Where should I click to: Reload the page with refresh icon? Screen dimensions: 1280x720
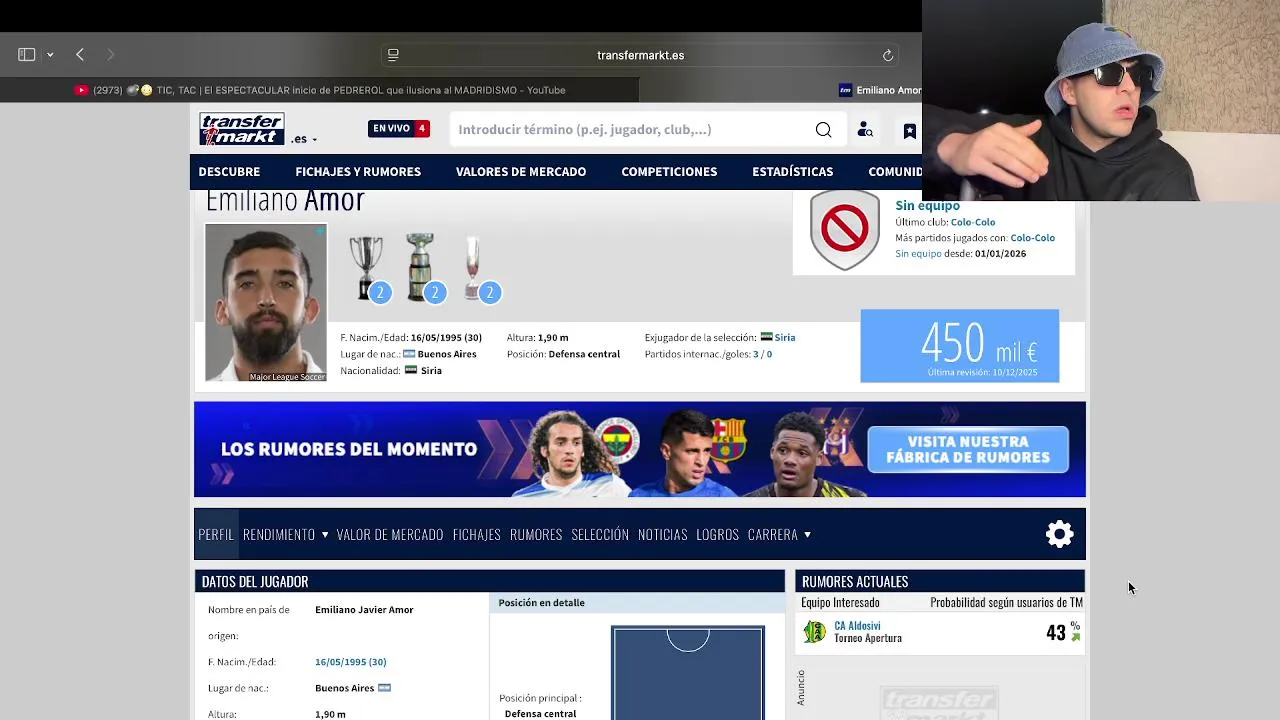pos(887,55)
